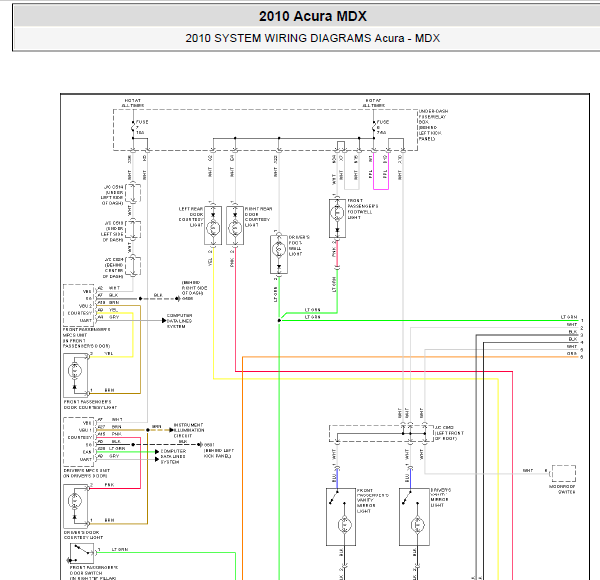Click the Front Passenger's Door Courtesy Light label
The image size is (600, 580).
[x=90, y=404]
